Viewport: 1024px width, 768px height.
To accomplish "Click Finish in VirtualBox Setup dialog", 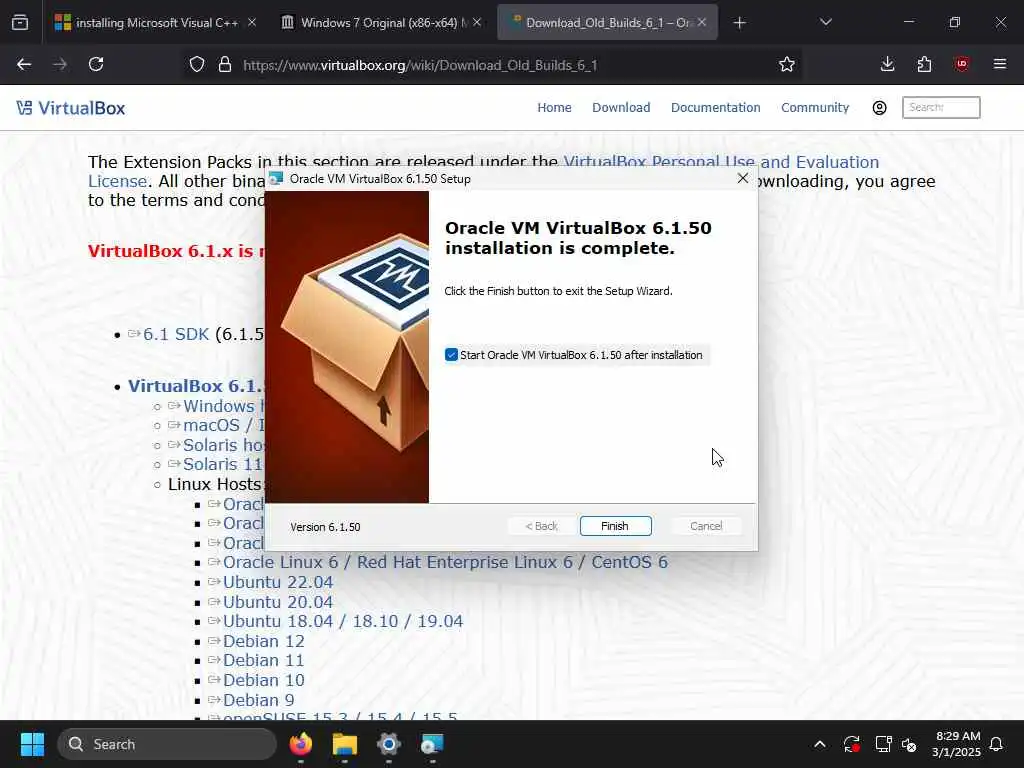I will [x=615, y=526].
